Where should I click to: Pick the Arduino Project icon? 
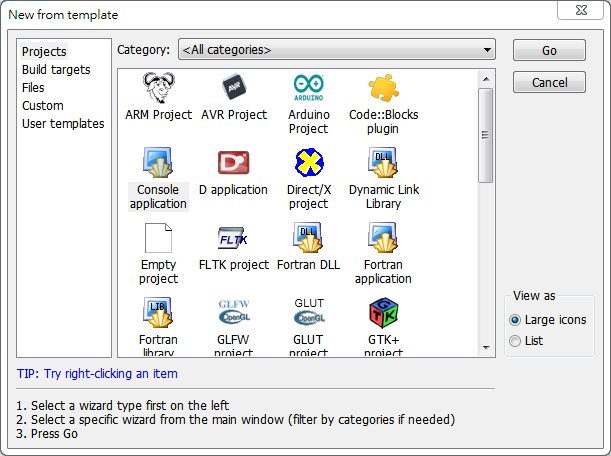[309, 88]
